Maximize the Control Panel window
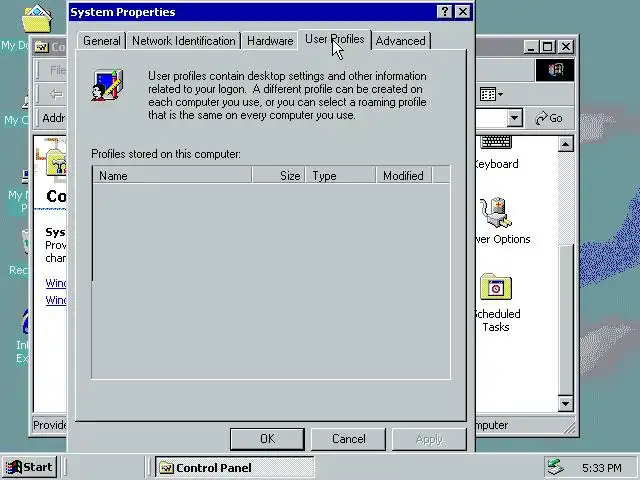This screenshot has width=640, height=480. click(x=547, y=47)
